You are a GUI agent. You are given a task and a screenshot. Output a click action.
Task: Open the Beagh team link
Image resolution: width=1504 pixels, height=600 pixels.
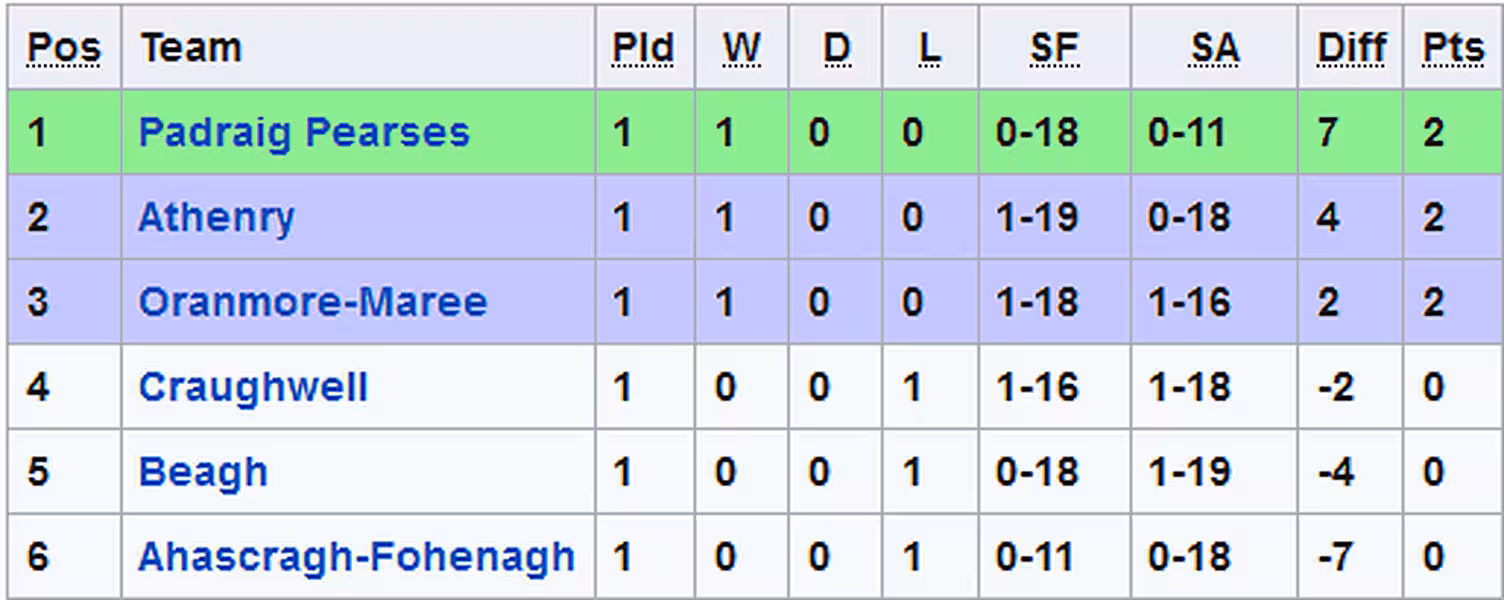pyautogui.click(x=203, y=472)
